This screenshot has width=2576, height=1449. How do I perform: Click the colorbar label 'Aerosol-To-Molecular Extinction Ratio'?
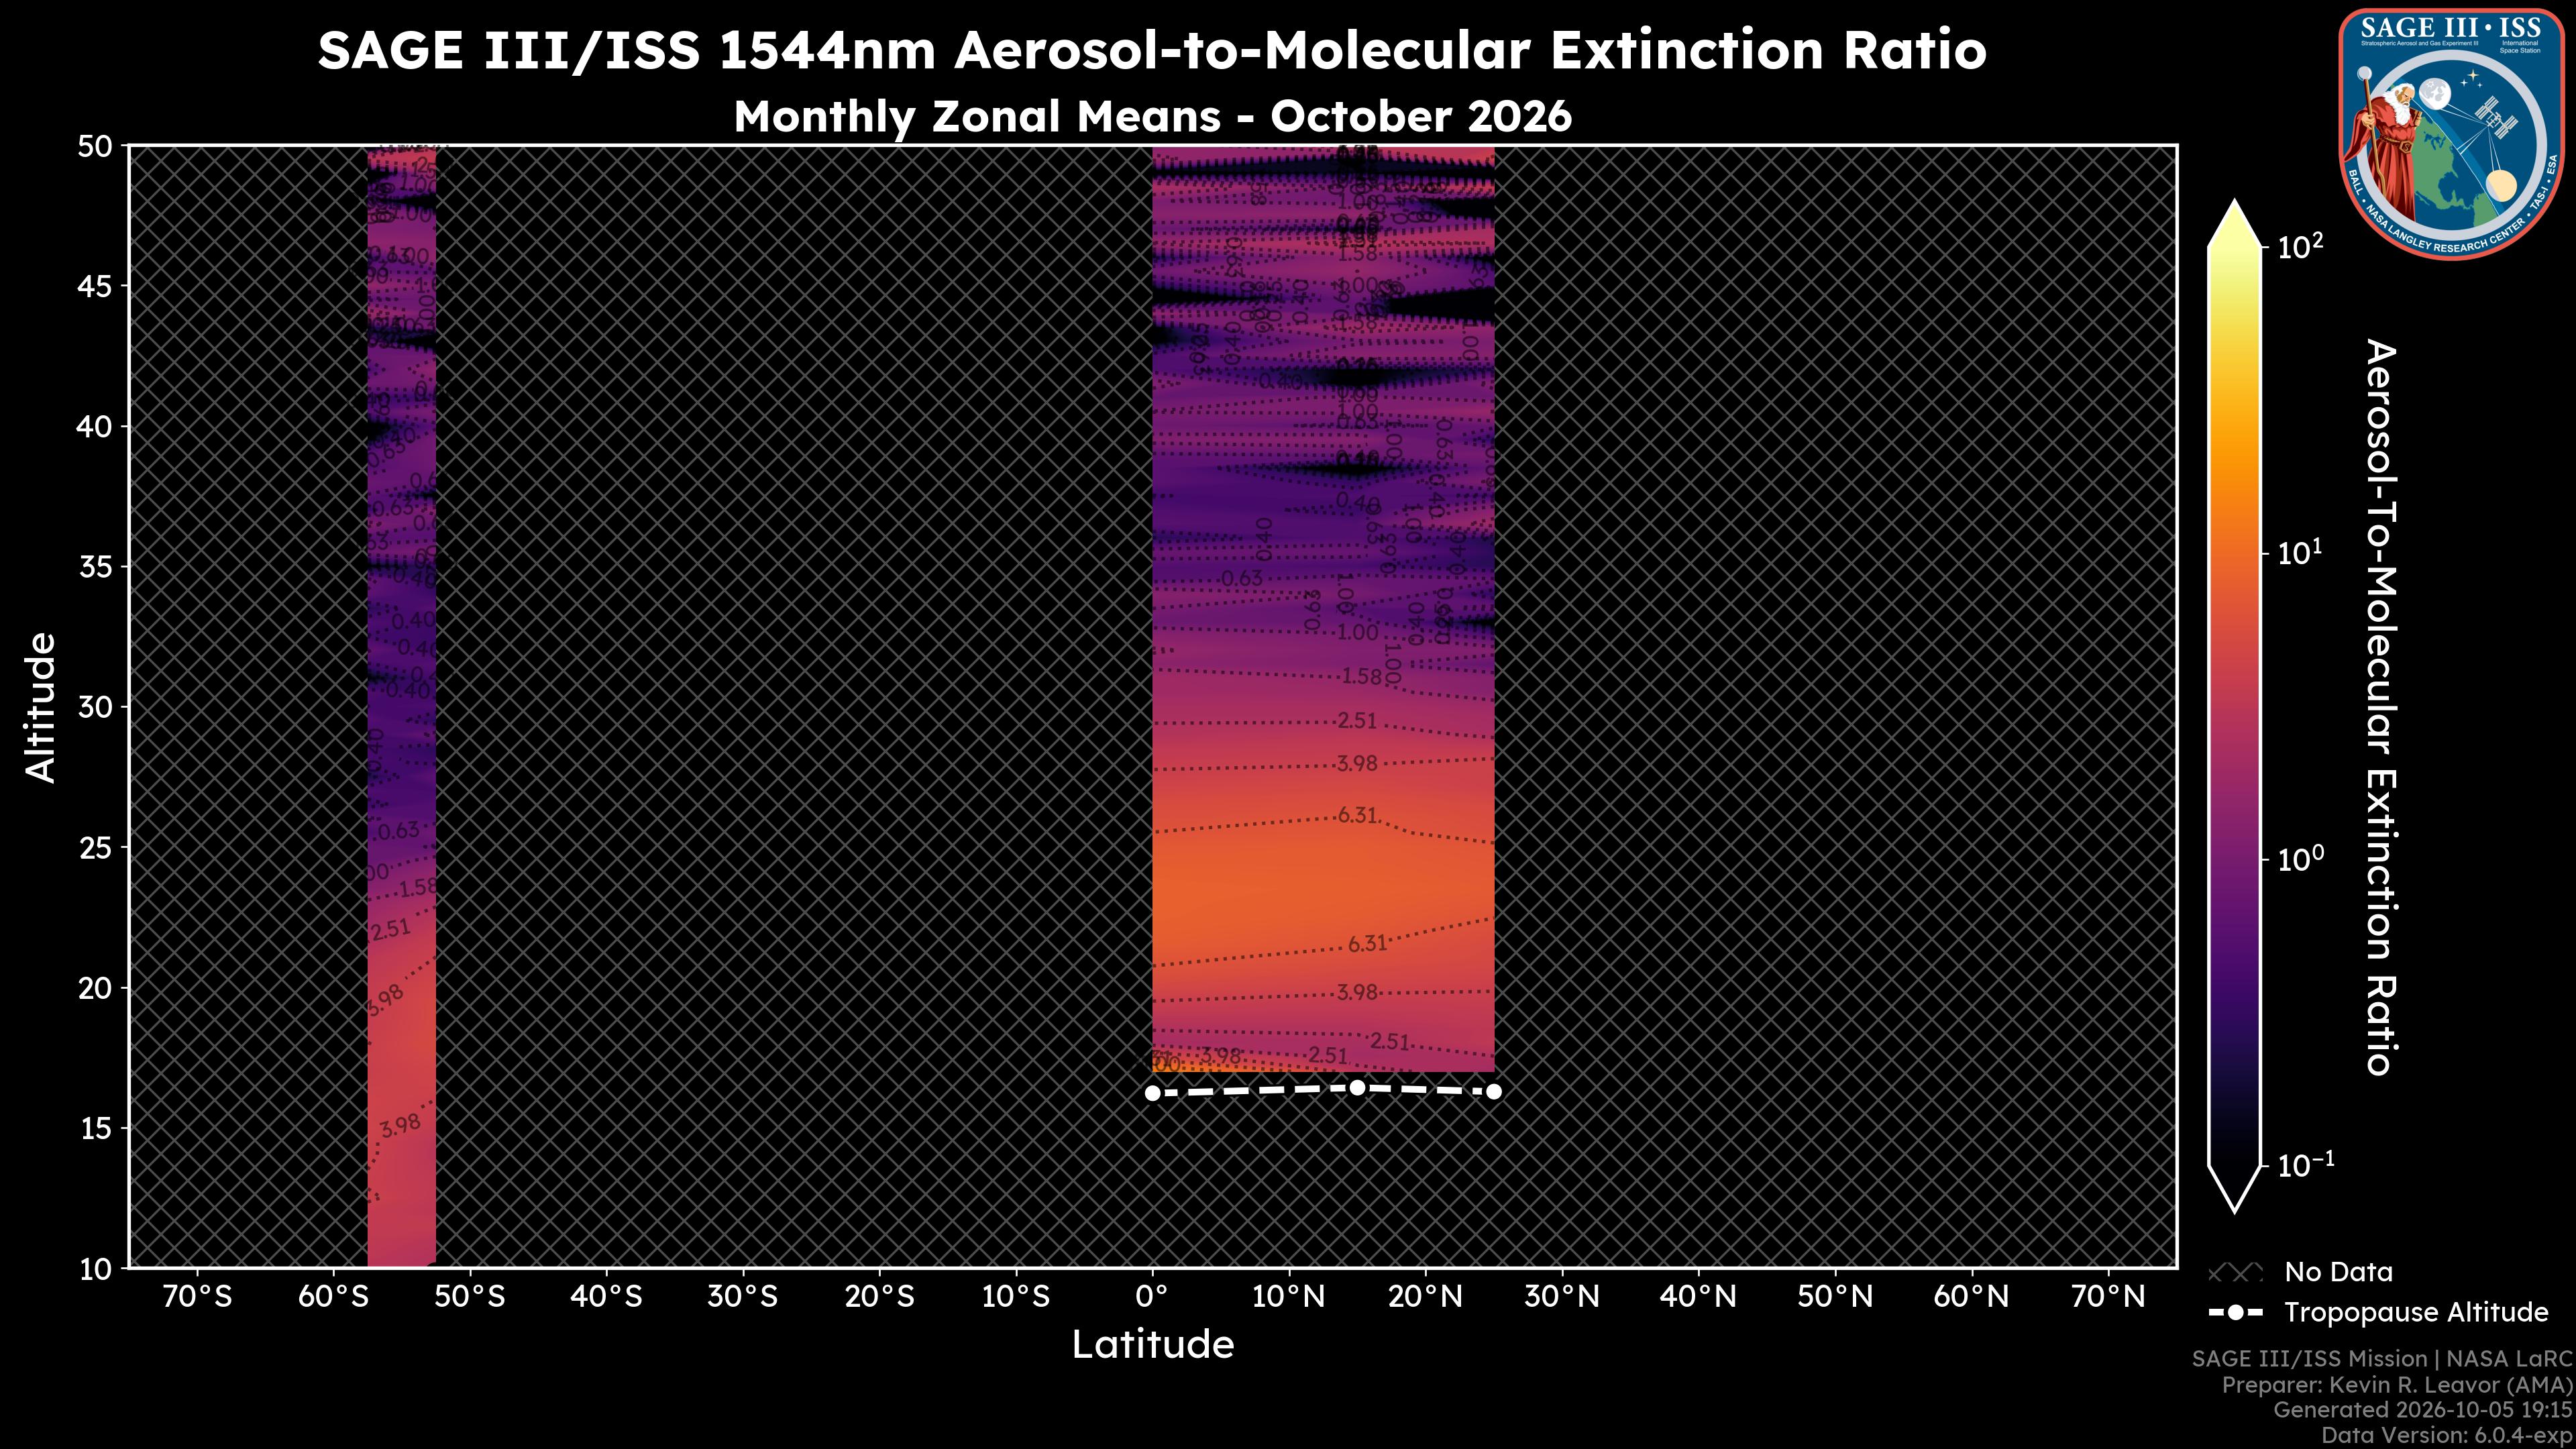tap(2381, 707)
